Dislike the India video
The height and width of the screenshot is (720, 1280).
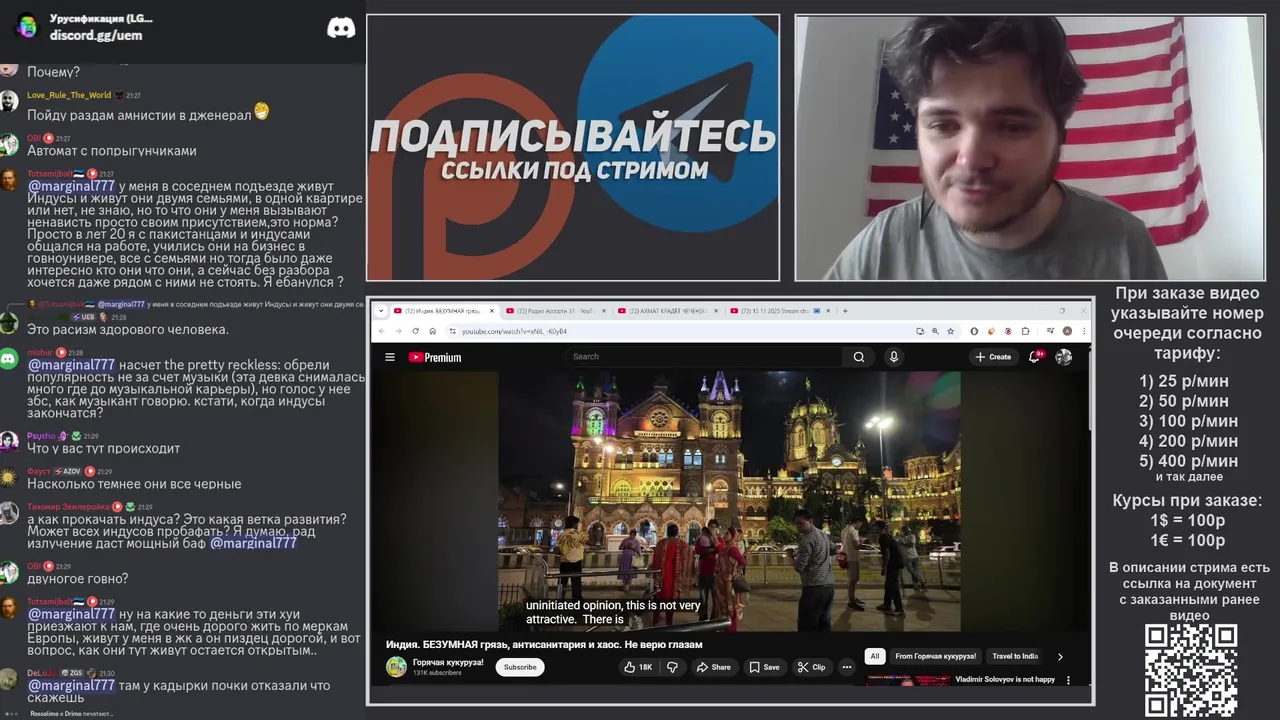tap(673, 667)
